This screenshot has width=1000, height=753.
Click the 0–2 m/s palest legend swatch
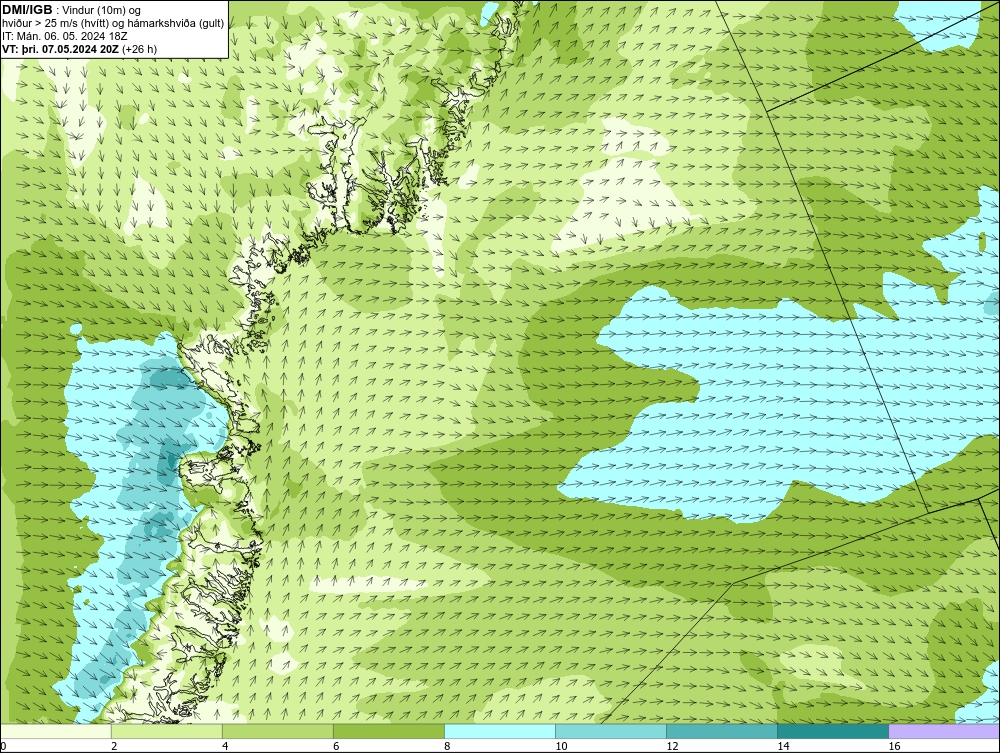coord(55,731)
